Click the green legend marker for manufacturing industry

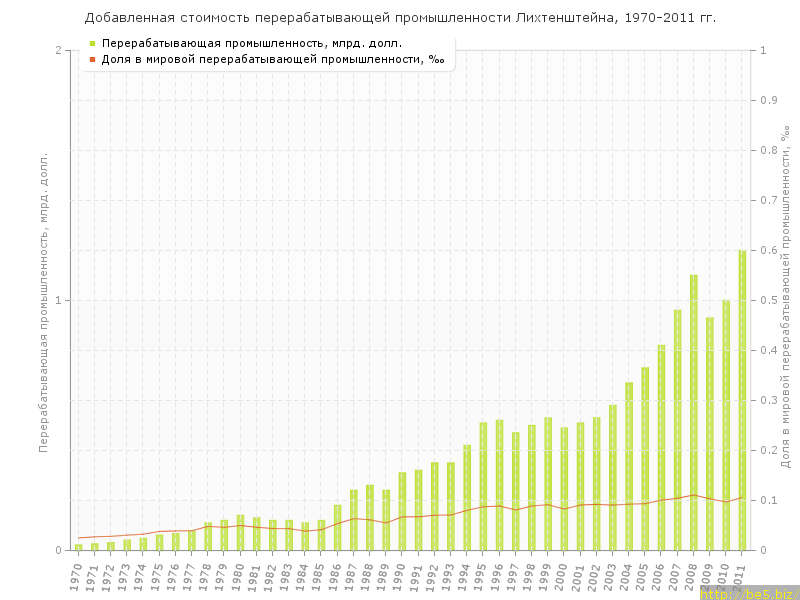coord(93,43)
